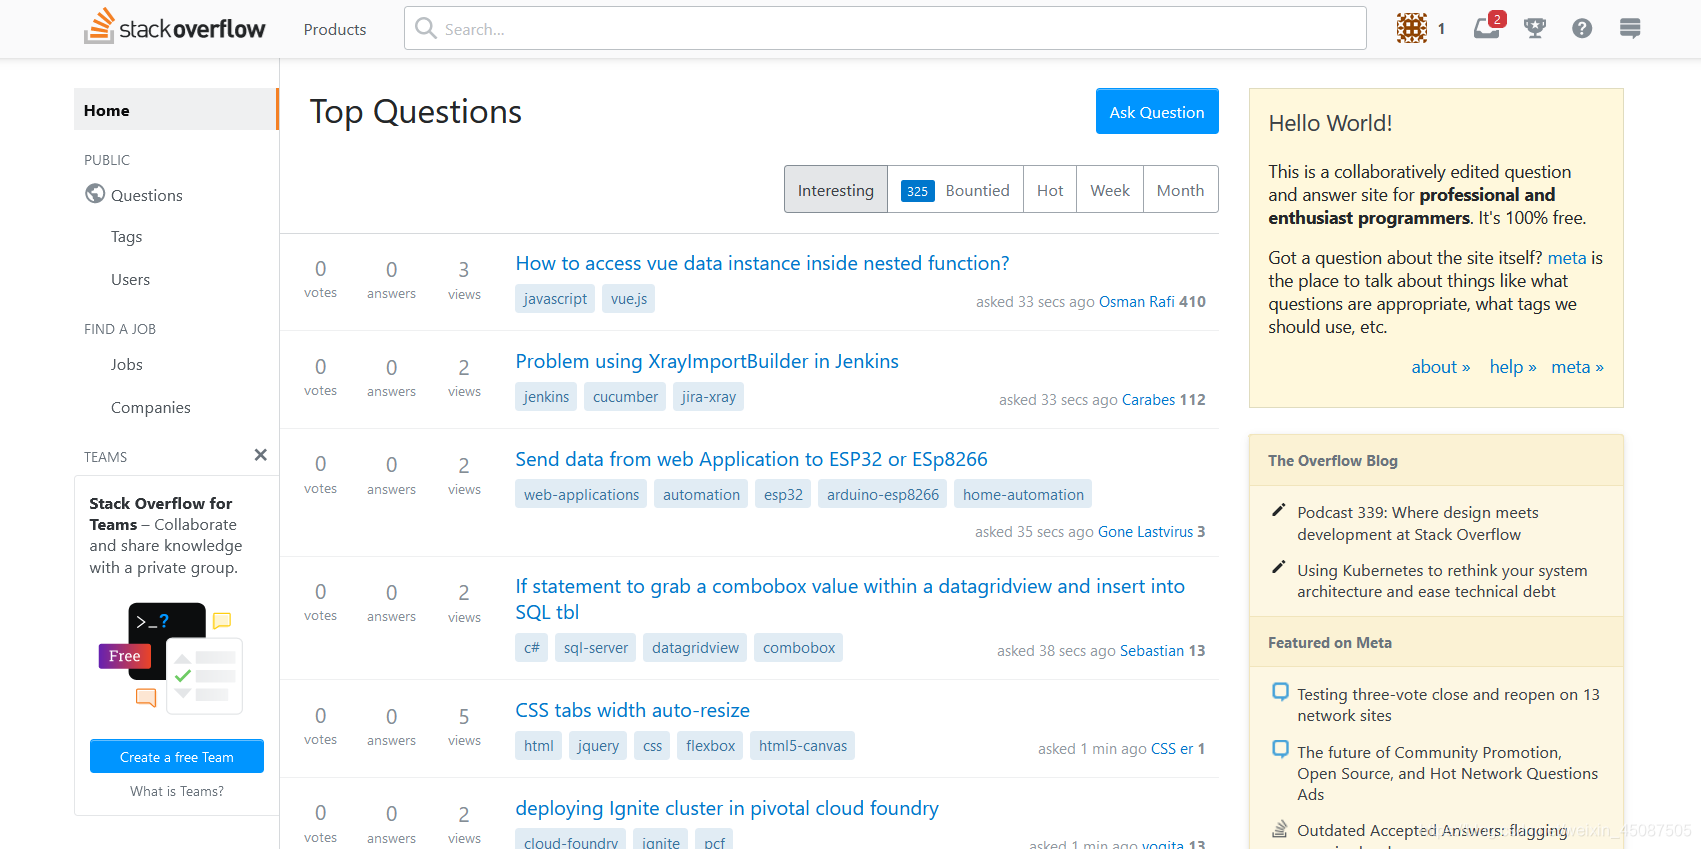The width and height of the screenshot is (1701, 849).
Task: Click the arduino-esp8266 tag
Action: pyautogui.click(x=883, y=495)
